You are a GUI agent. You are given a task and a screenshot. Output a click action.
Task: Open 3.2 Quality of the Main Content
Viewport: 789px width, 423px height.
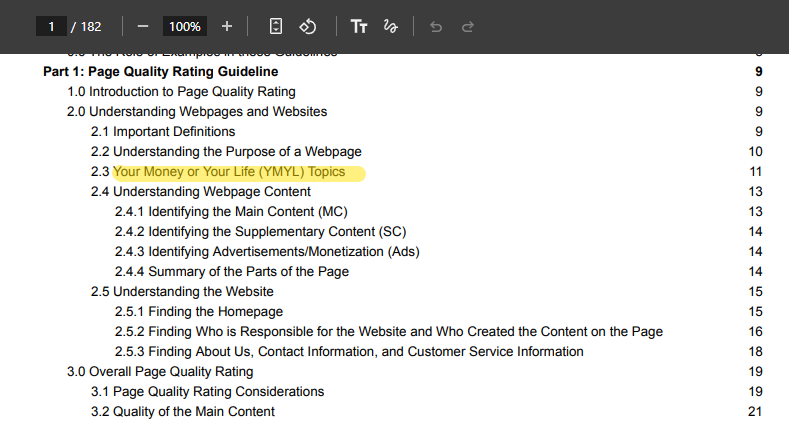point(183,411)
